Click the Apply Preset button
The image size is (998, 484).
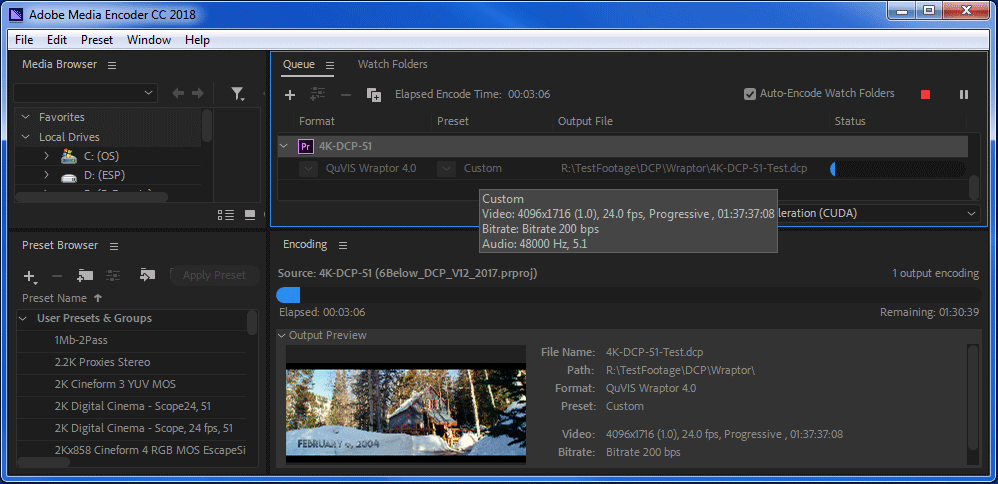click(x=214, y=275)
